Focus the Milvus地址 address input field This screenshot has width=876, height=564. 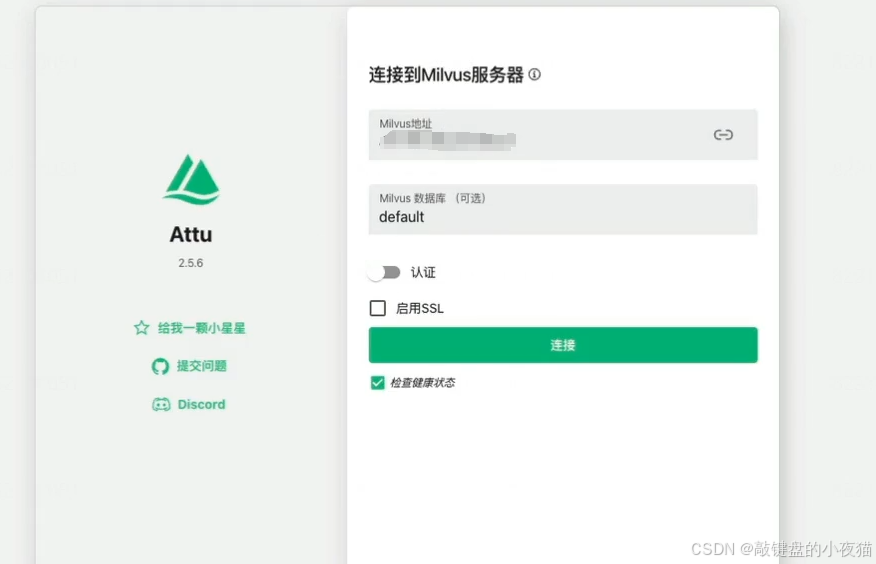click(x=563, y=135)
